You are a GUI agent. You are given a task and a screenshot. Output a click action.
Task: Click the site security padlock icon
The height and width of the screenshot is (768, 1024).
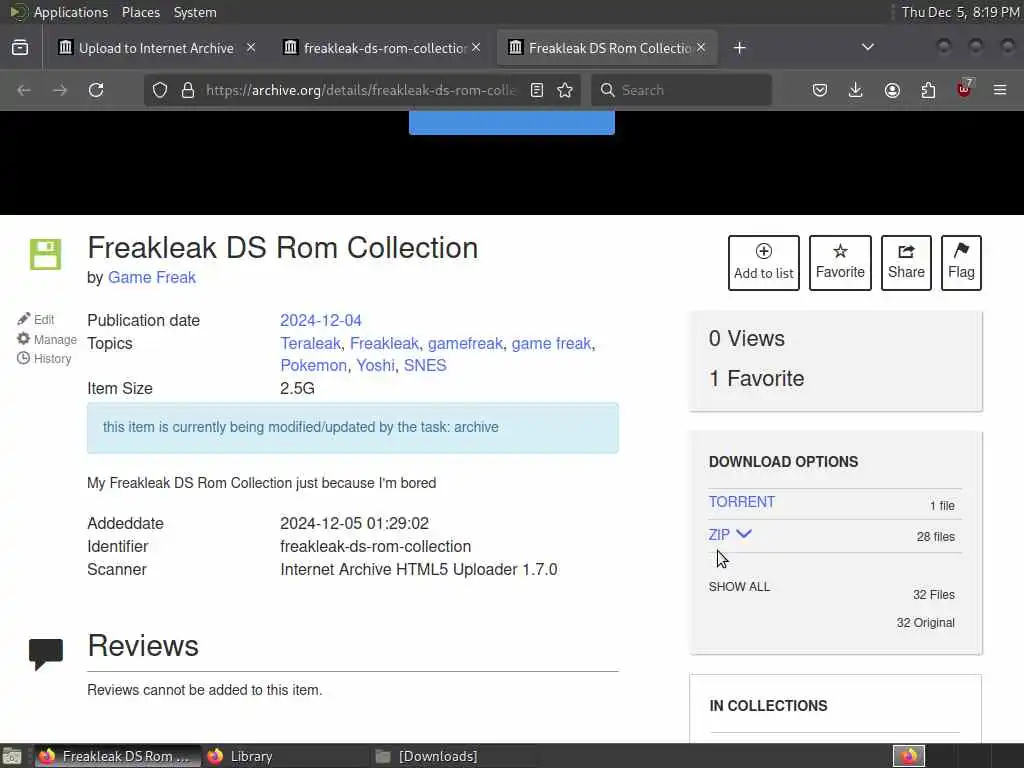(x=188, y=90)
